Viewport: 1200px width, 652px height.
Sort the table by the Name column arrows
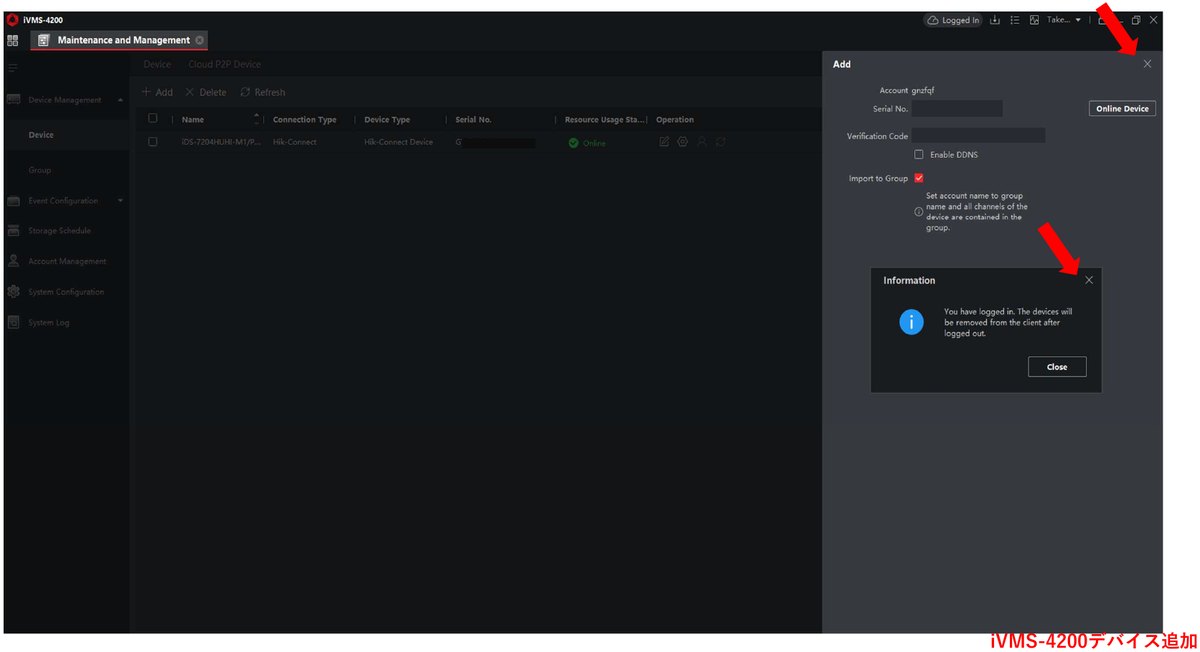[x=257, y=119]
